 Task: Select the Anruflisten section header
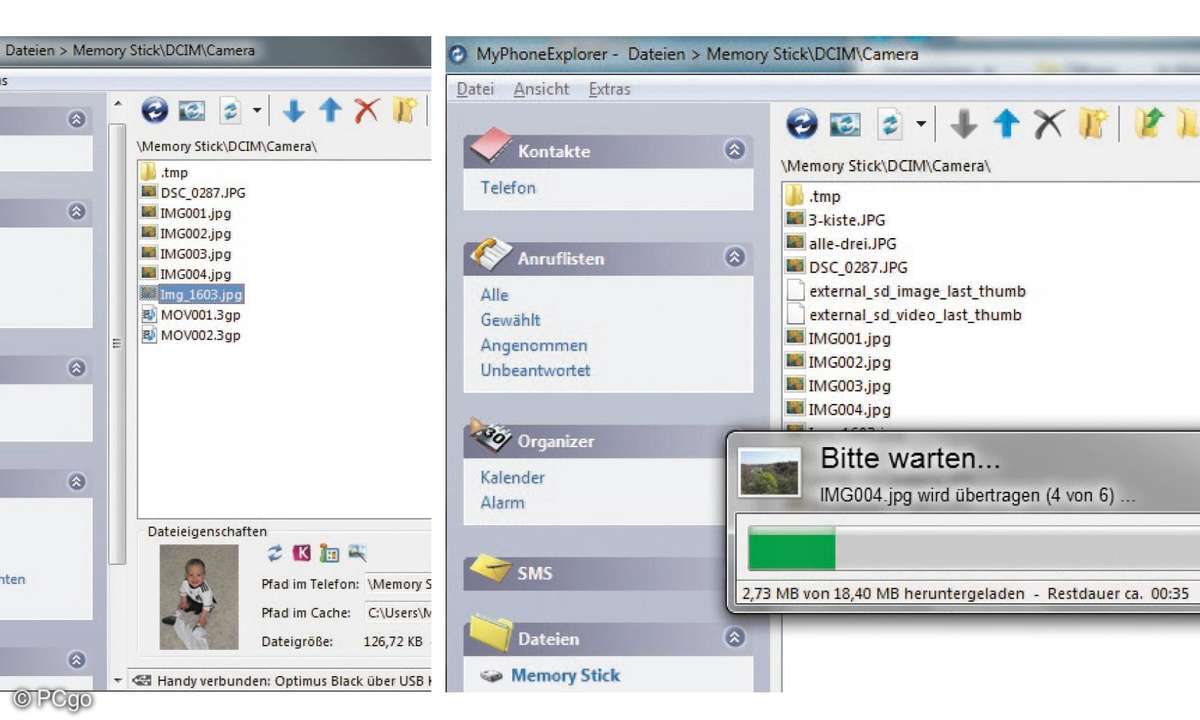coord(608,257)
